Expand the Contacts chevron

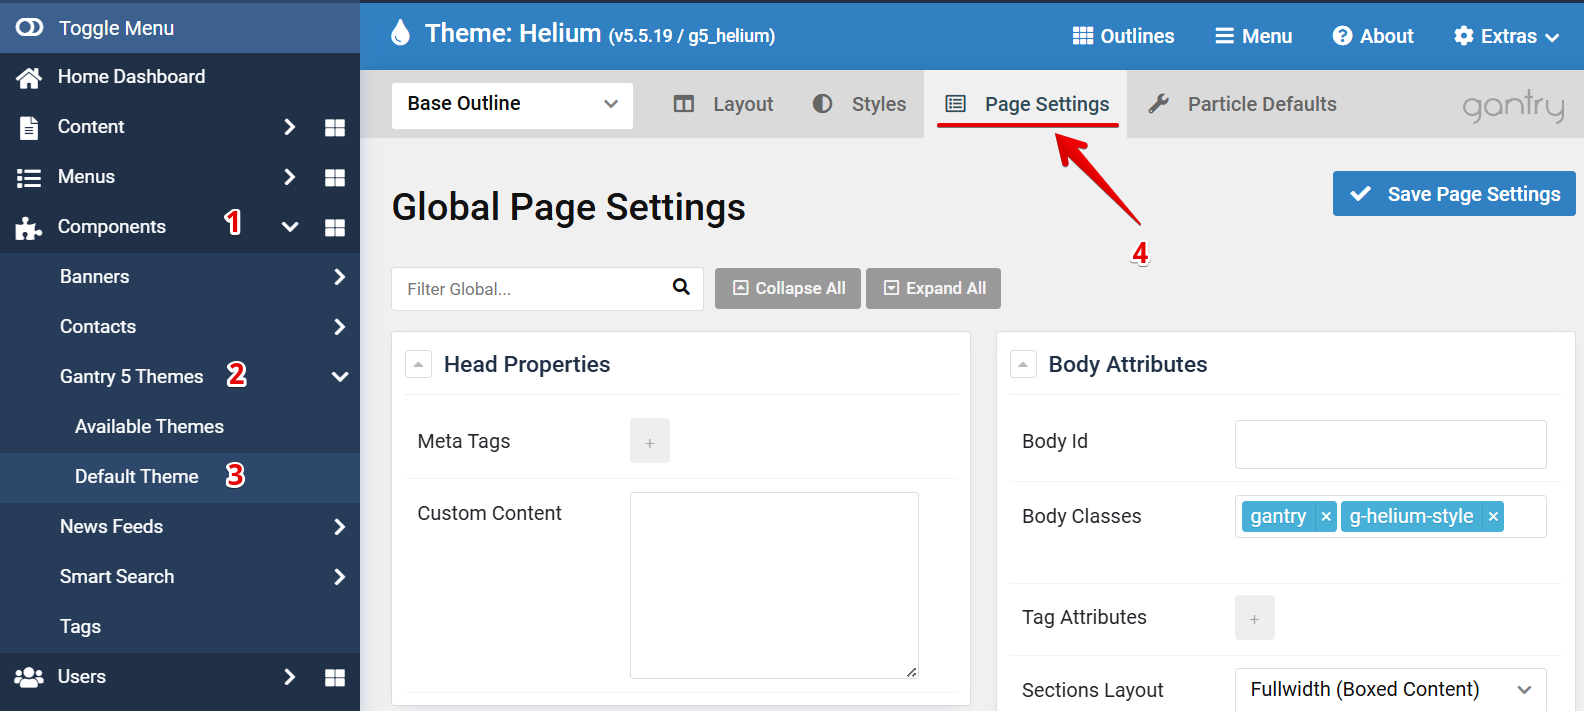[340, 327]
